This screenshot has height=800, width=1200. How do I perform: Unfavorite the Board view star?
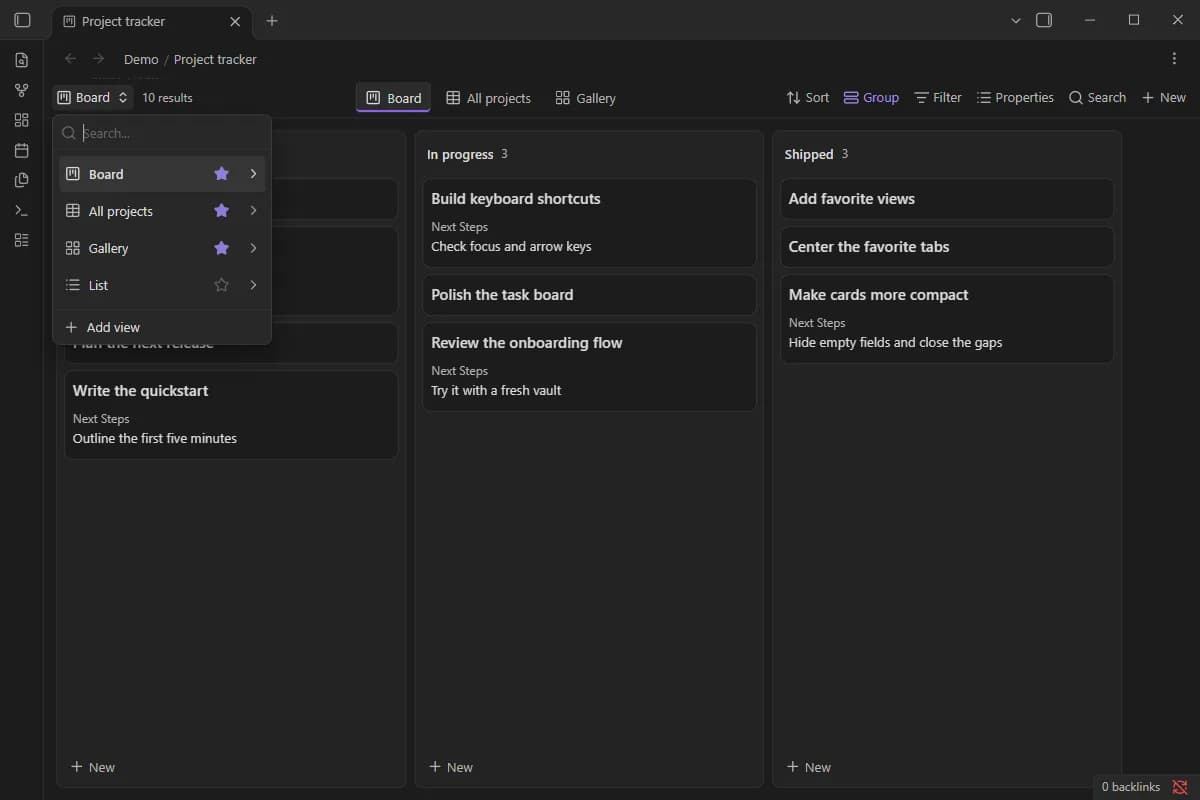coord(222,174)
